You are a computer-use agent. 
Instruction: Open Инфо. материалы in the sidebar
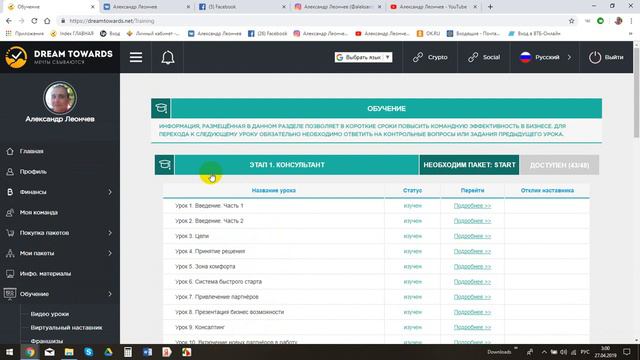[45, 273]
